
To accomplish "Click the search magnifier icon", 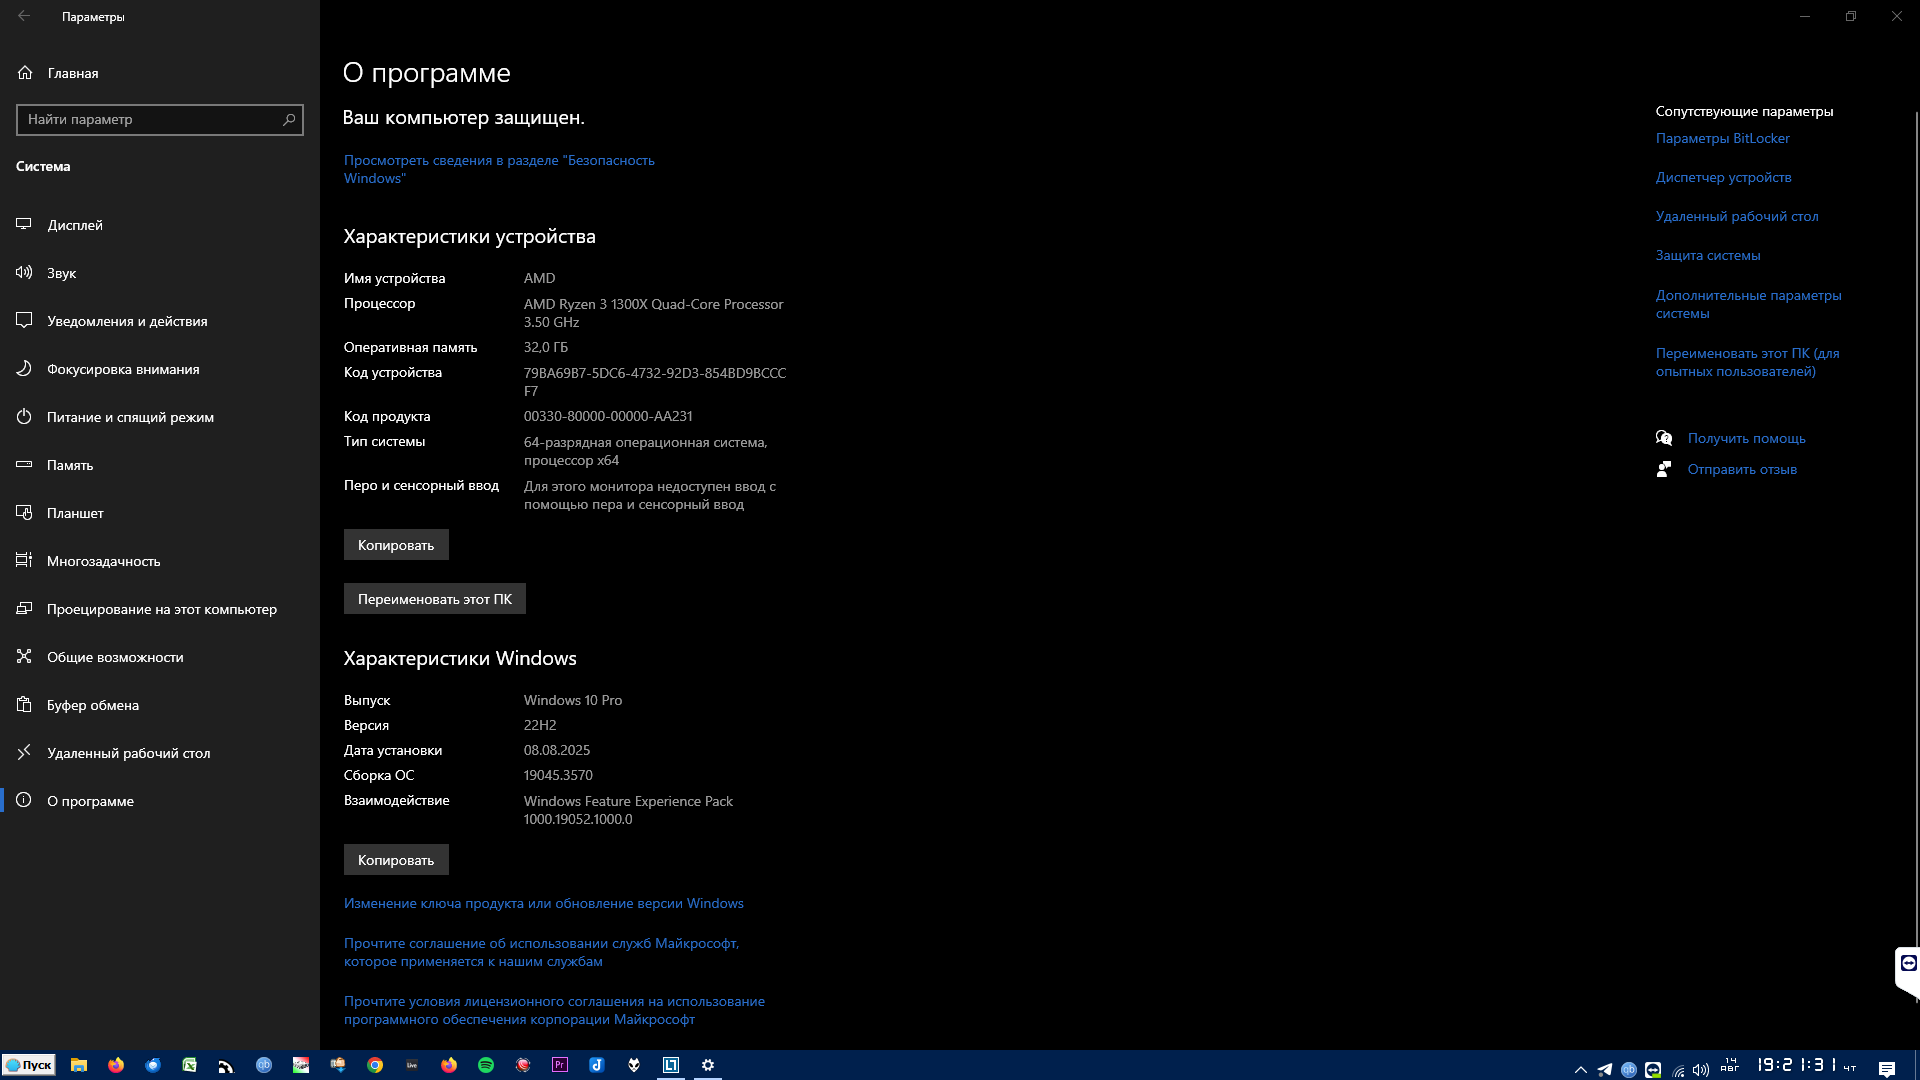I will point(289,119).
